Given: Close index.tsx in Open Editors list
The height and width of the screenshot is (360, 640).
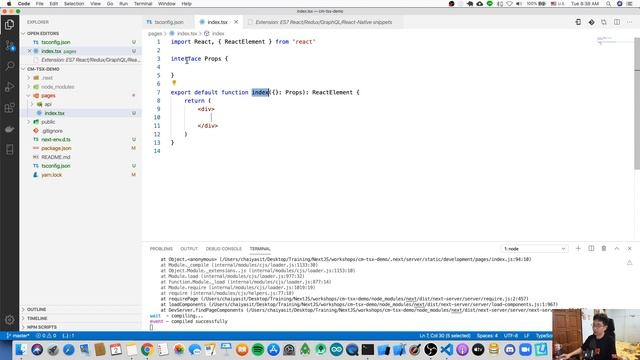Looking at the screenshot, I should (x=29, y=51).
